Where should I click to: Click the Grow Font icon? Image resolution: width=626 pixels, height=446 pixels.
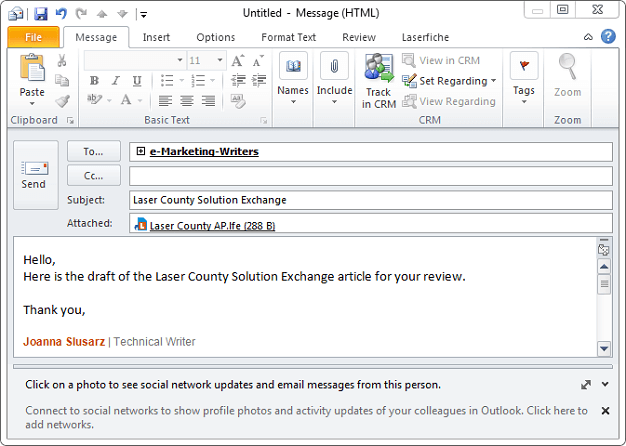(238, 61)
